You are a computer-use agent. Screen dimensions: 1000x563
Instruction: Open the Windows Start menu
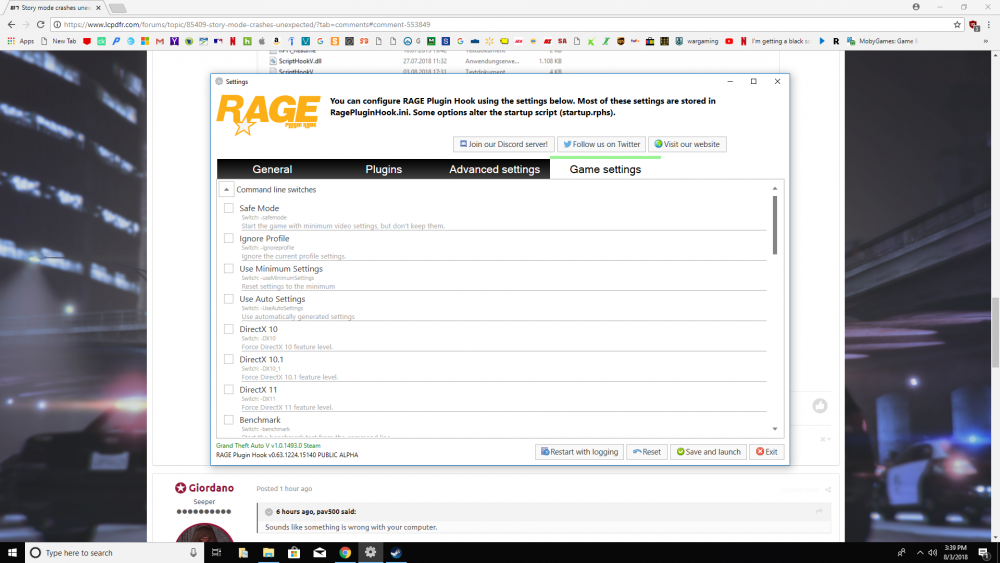point(12,553)
